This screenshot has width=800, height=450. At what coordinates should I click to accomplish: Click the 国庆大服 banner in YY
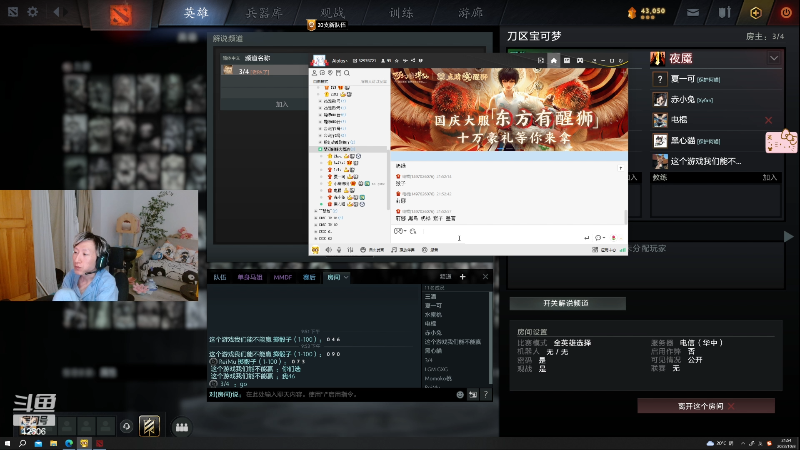509,109
